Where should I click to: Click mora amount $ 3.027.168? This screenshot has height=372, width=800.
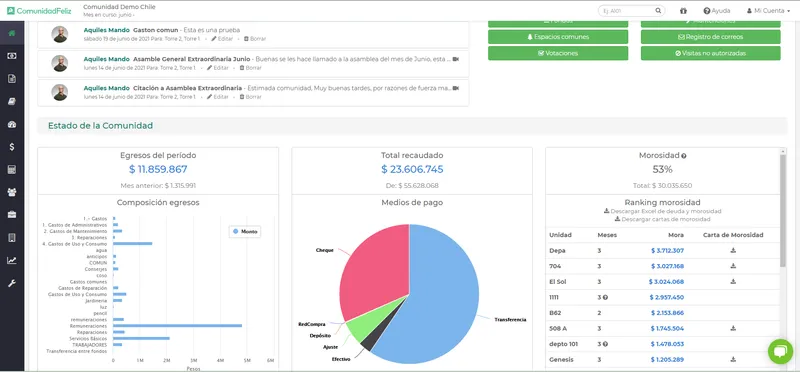667,266
